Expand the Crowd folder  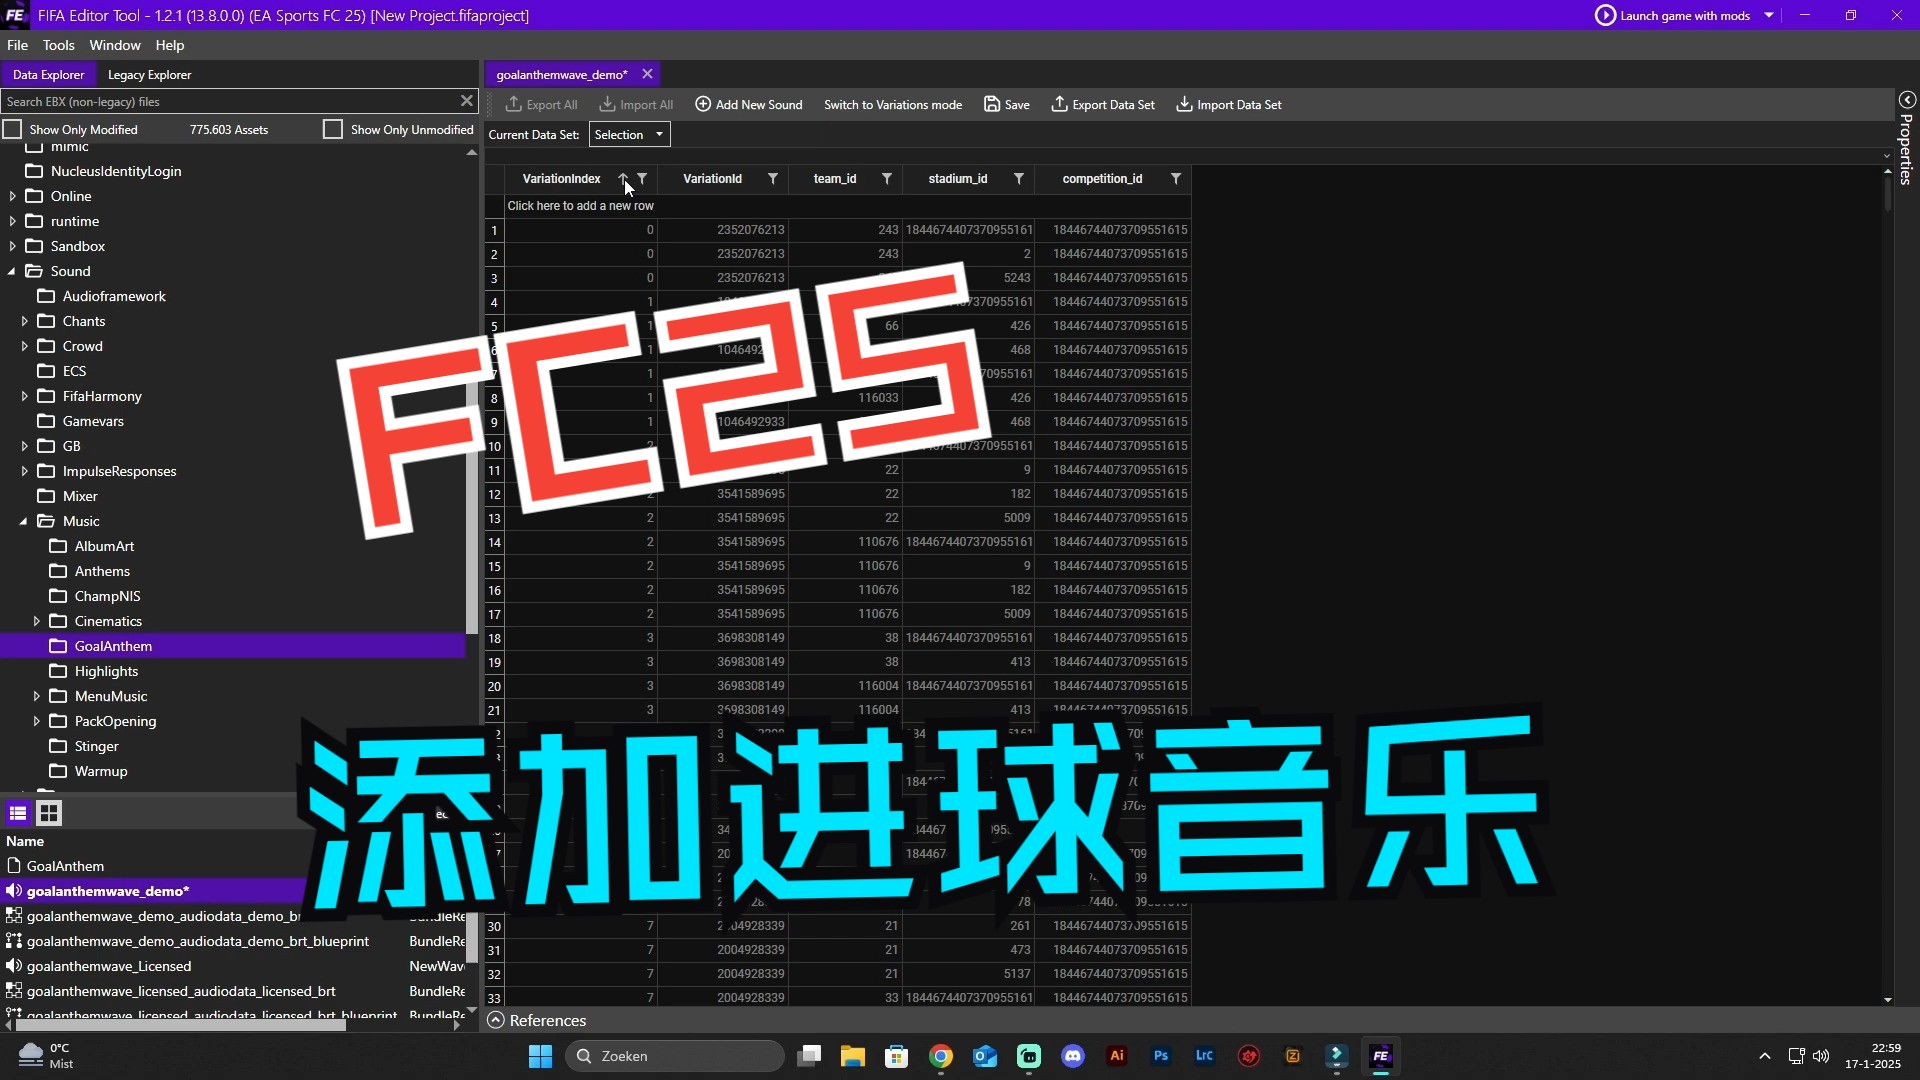pos(24,346)
